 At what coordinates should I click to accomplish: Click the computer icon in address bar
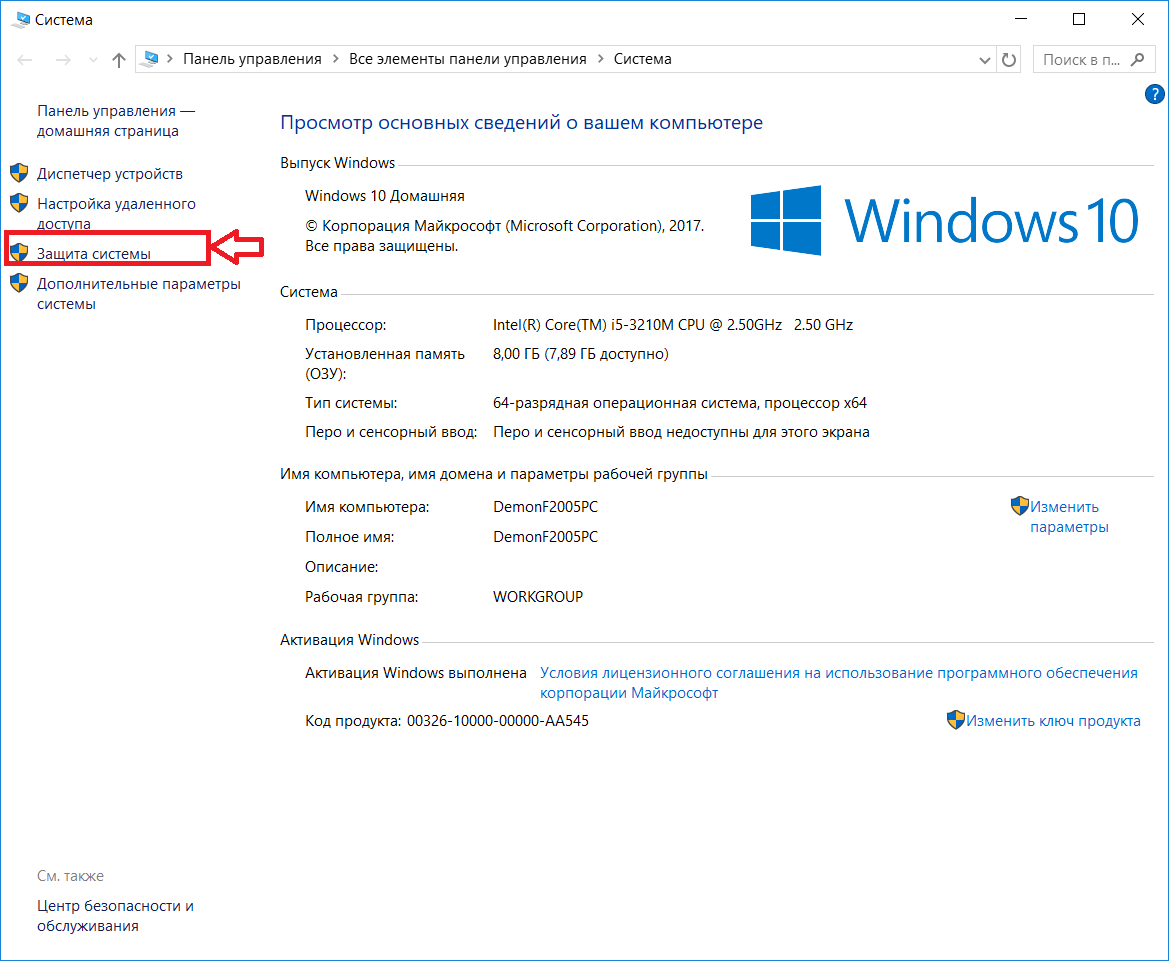pyautogui.click(x=151, y=59)
